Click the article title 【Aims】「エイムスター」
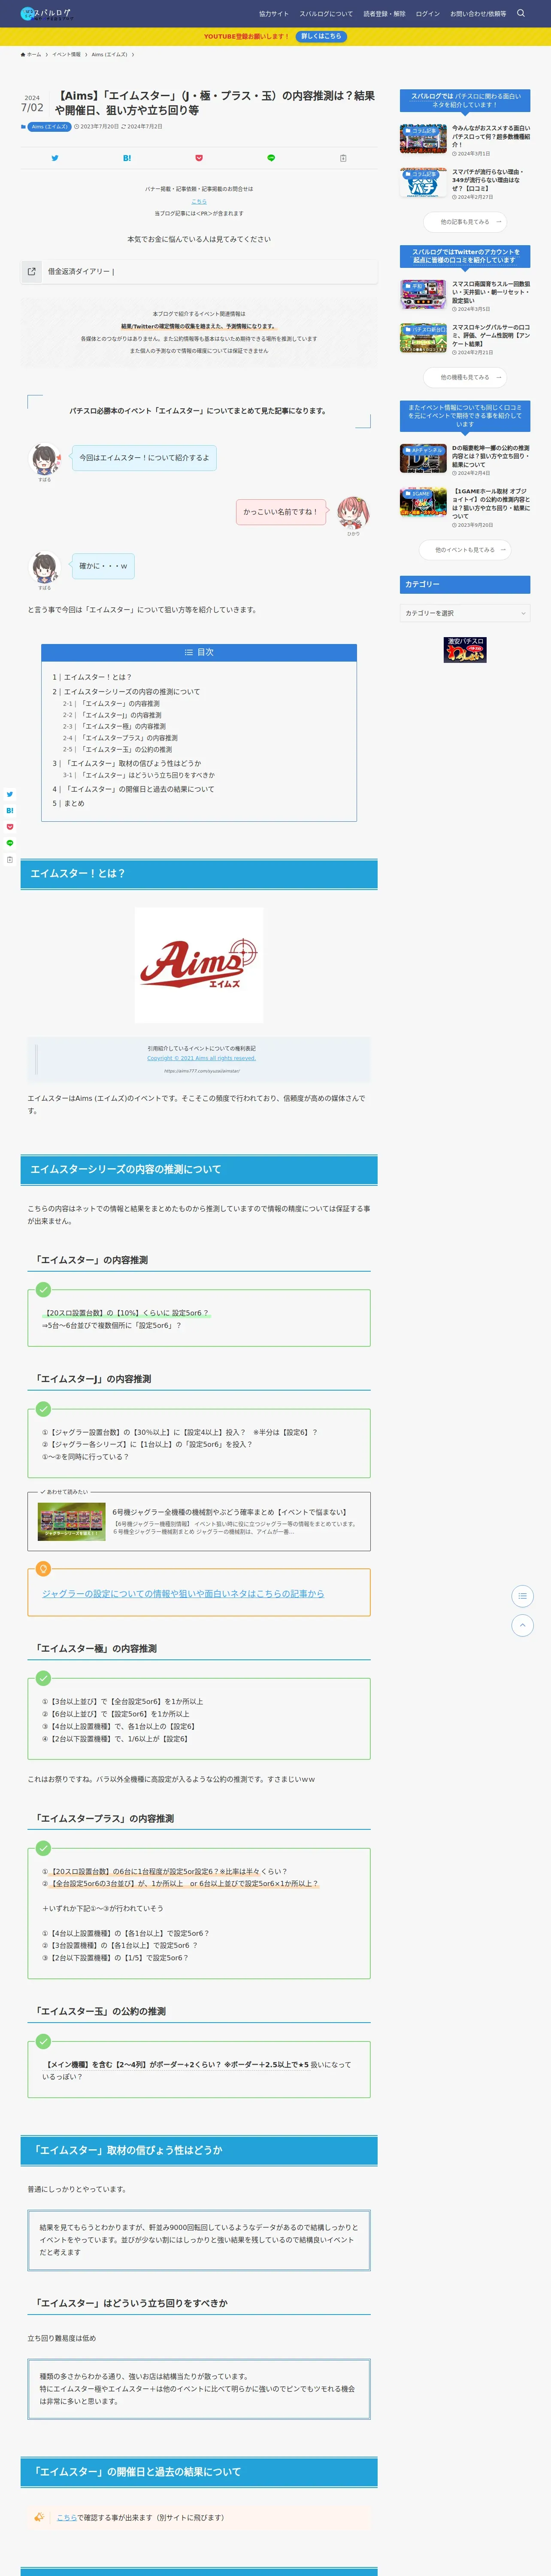 pos(215,103)
